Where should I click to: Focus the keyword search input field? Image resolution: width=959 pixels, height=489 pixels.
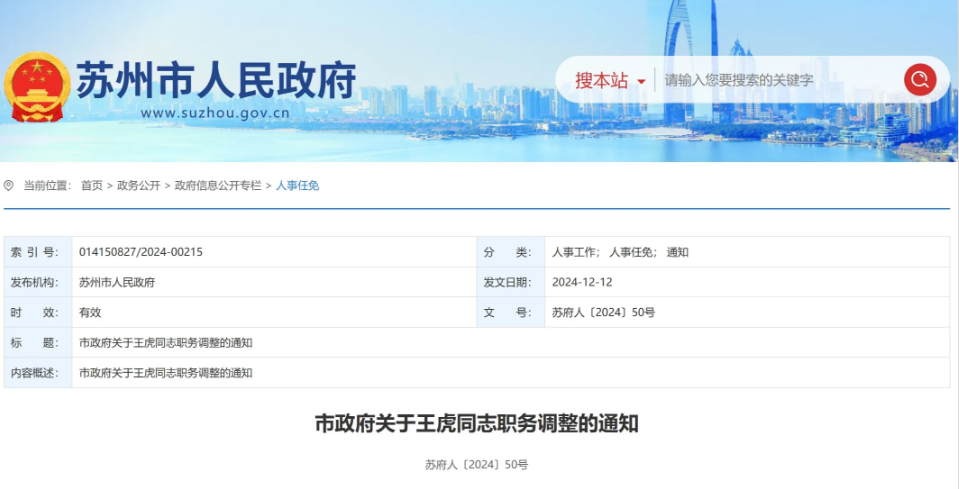tap(778, 80)
